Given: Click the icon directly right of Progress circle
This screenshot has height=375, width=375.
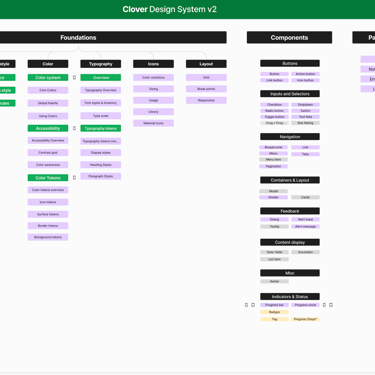Looking at the screenshot, I should [324, 305].
